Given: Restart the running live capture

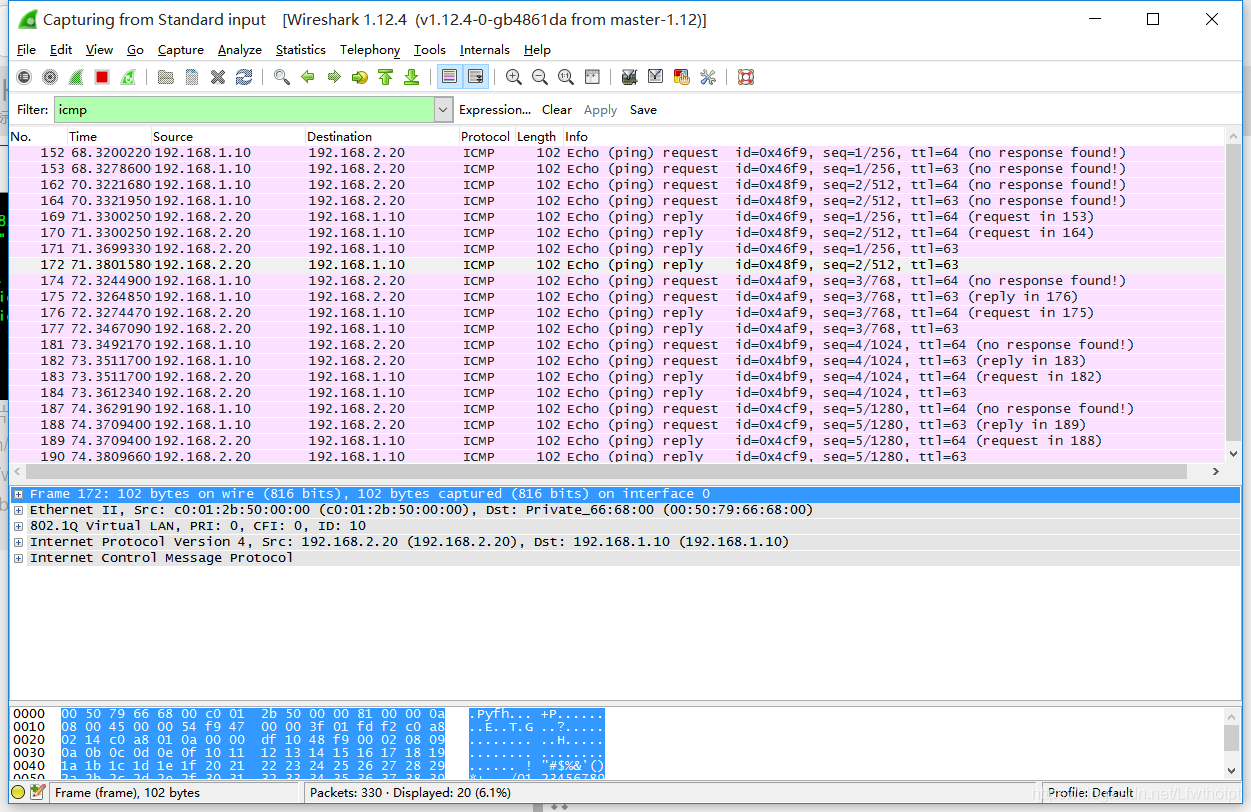Looking at the screenshot, I should [x=128, y=77].
